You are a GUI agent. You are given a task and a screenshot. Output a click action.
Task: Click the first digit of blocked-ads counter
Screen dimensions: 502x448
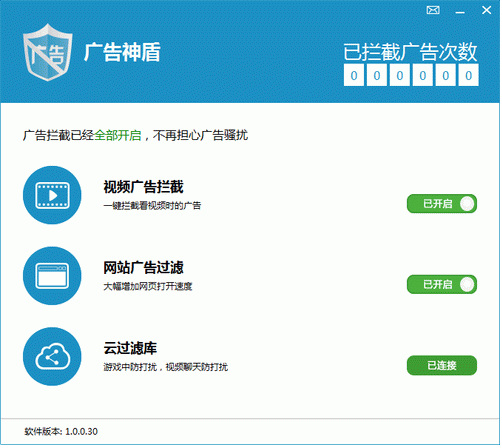[355, 76]
